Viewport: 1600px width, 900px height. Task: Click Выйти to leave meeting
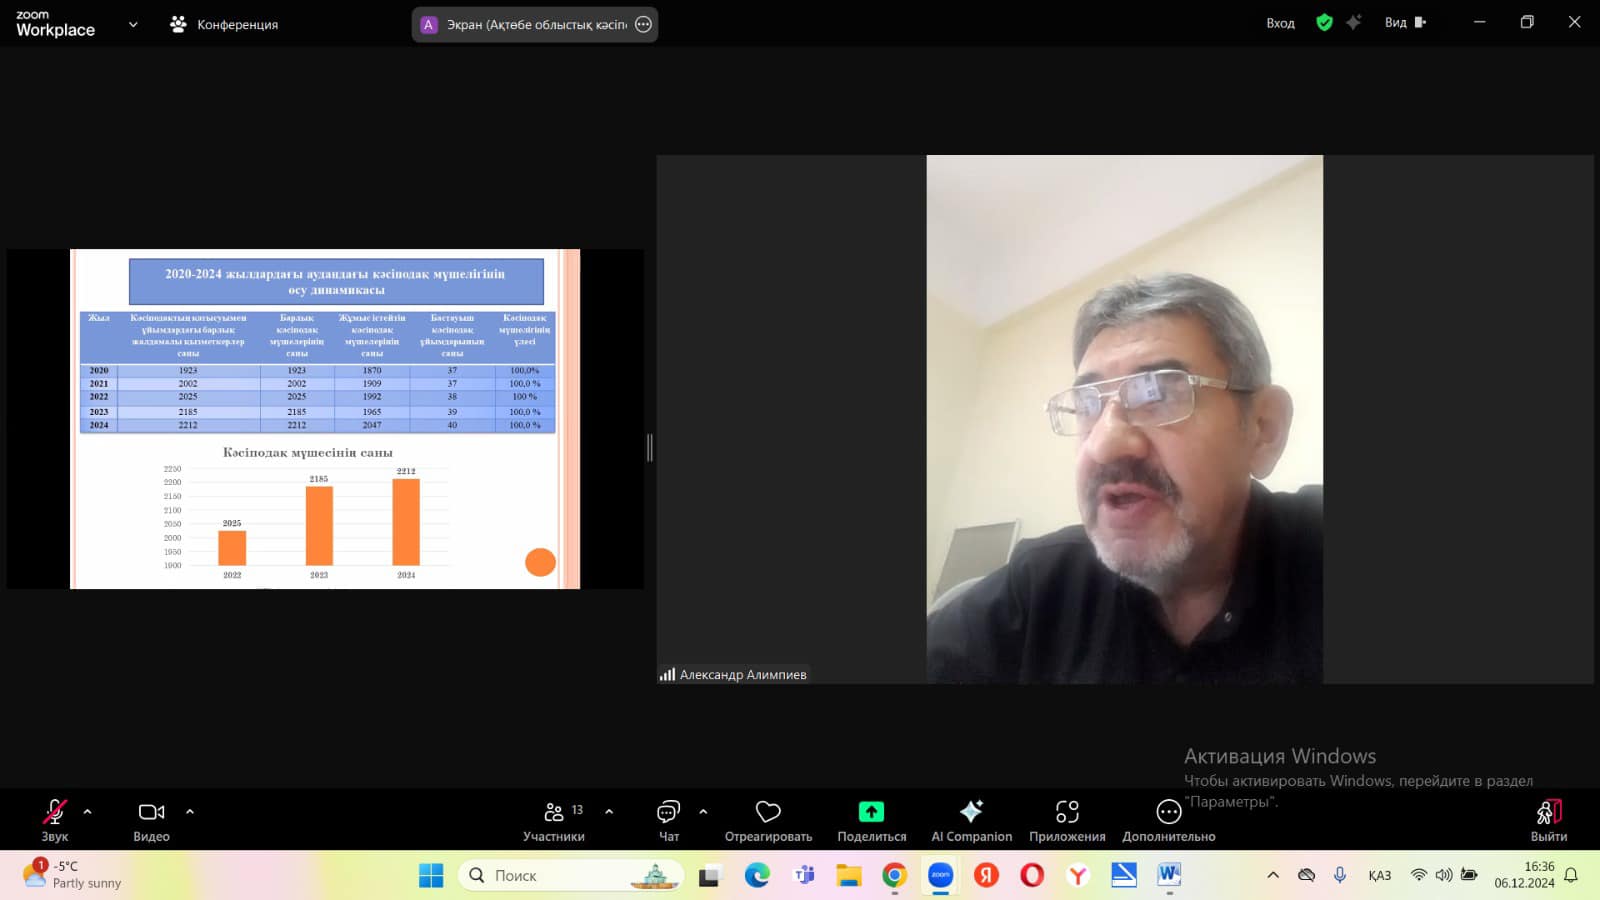[x=1549, y=820]
